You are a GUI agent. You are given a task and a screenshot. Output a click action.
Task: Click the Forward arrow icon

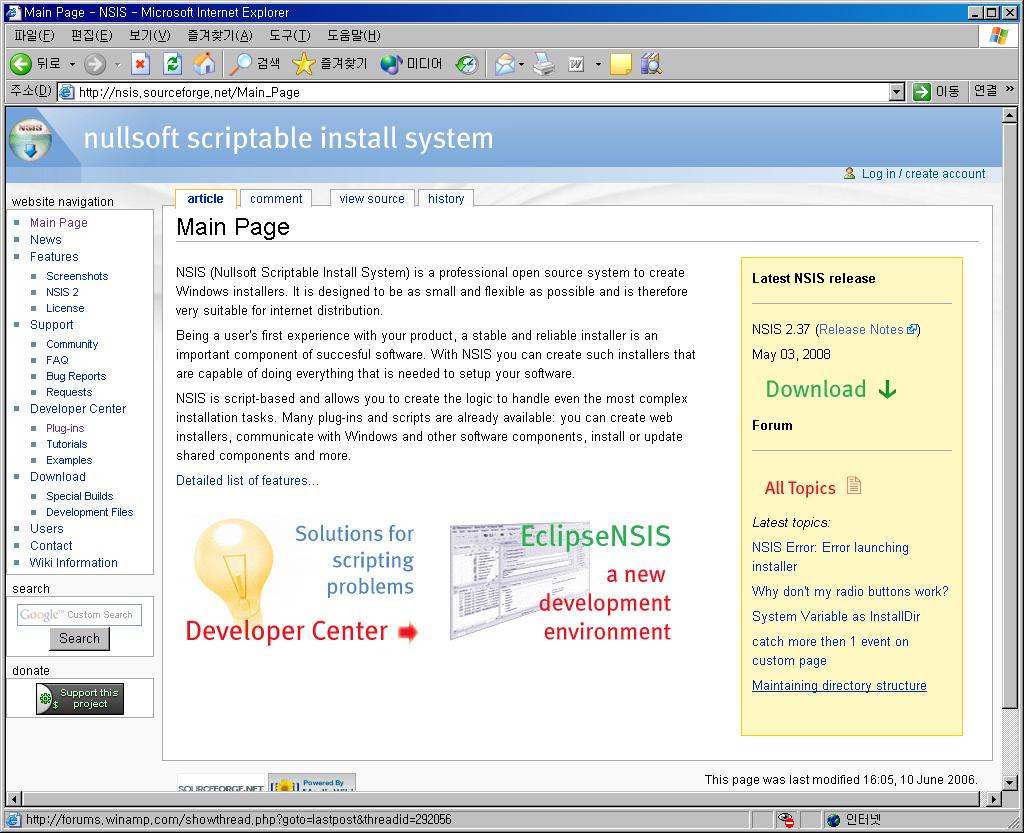pos(95,63)
